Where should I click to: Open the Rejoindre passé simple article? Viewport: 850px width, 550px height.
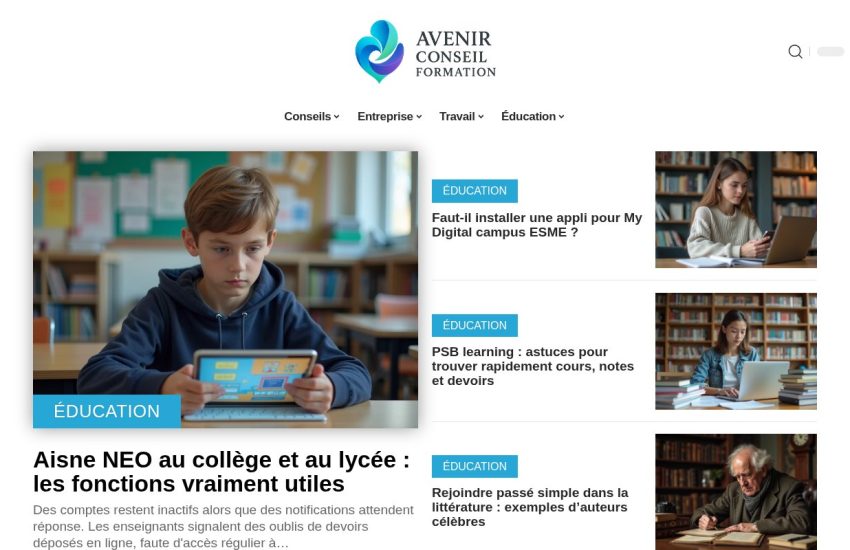[530, 507]
